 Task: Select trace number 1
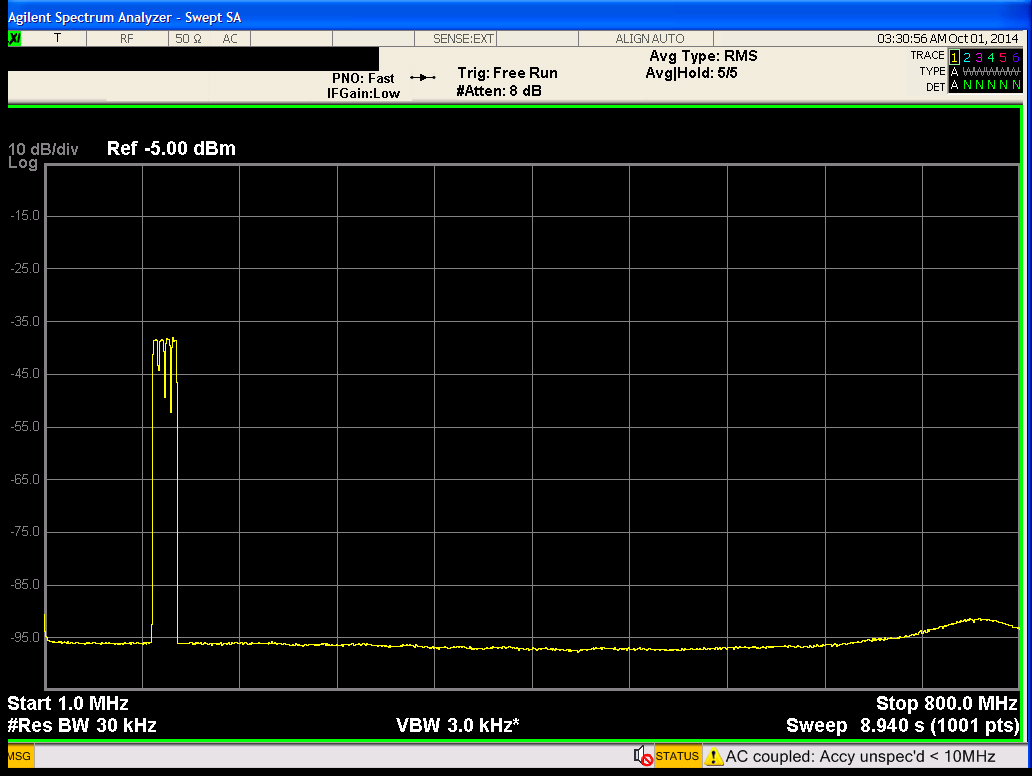pyautogui.click(x=955, y=56)
